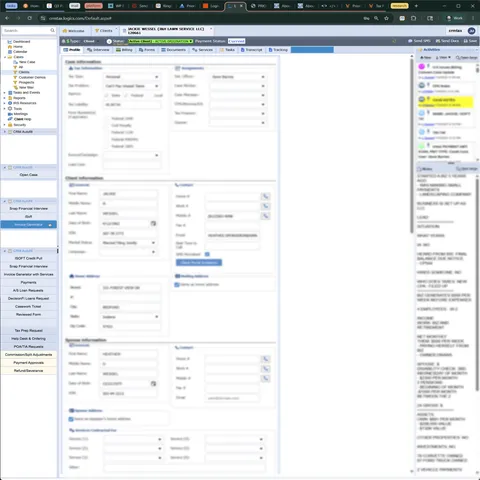
Task: Open the Marital Status dropdown
Action: pyautogui.click(x=129, y=243)
